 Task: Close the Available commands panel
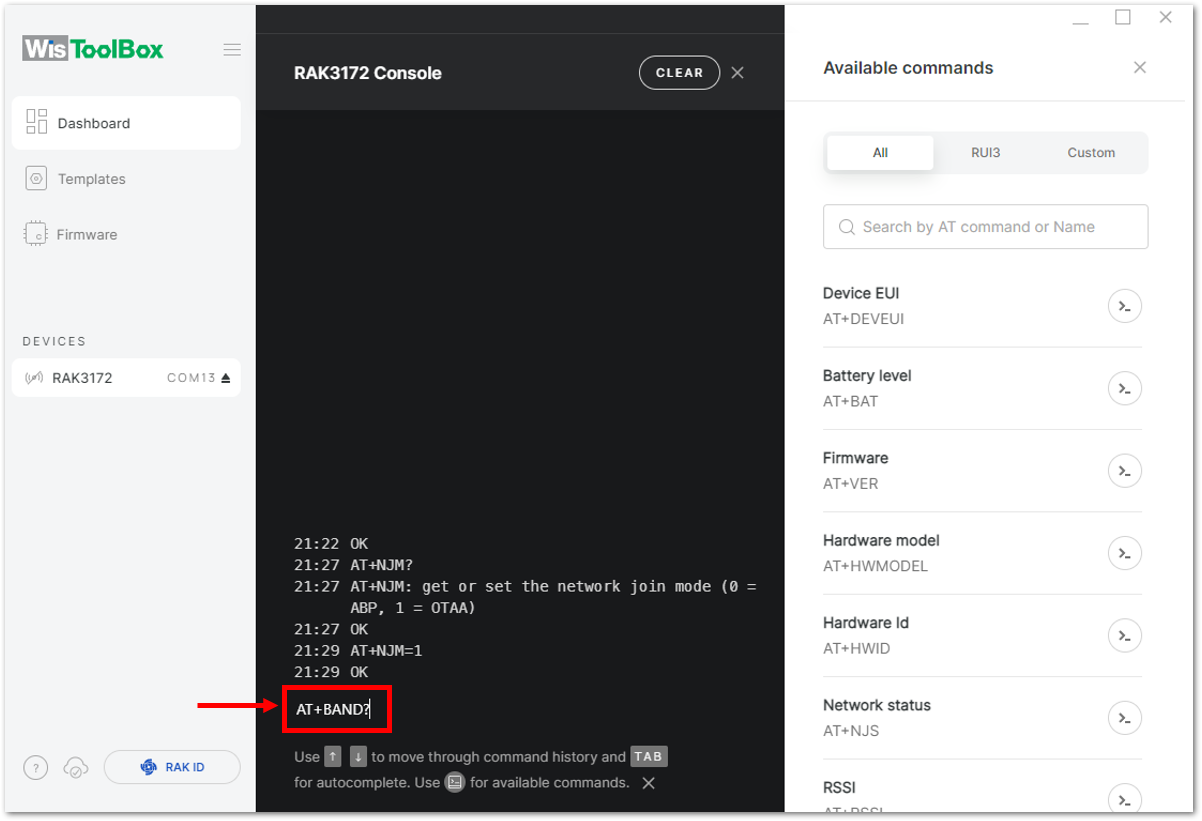coord(1140,68)
